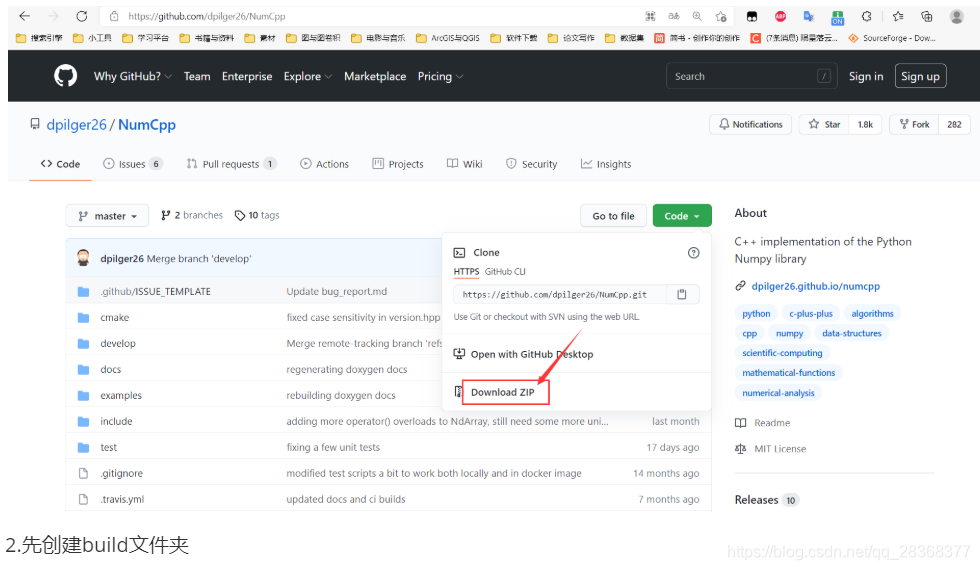Open the test folder
The height and width of the screenshot is (570, 980).
click(109, 448)
